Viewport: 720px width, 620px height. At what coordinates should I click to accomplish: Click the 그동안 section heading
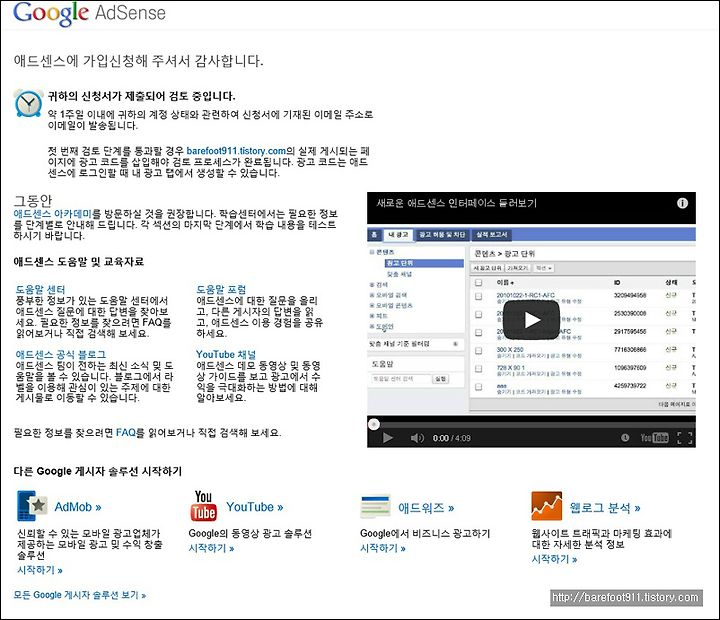pos(33,201)
